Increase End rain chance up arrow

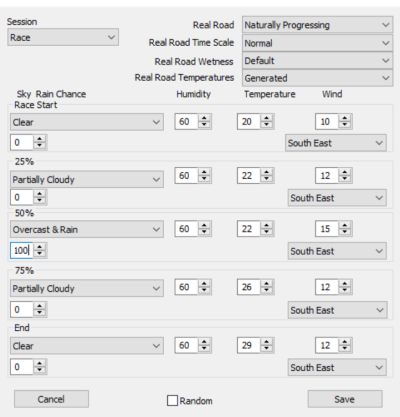point(40,364)
